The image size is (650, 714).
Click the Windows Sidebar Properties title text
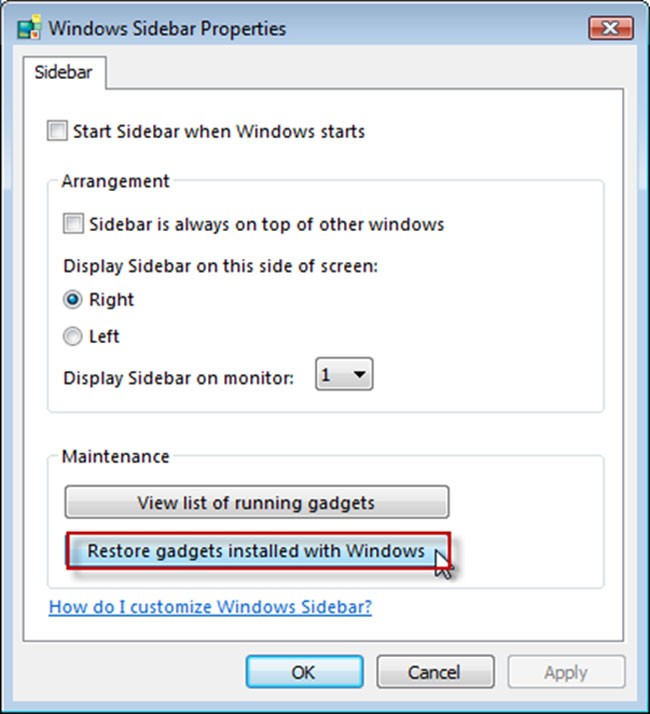coord(169,27)
